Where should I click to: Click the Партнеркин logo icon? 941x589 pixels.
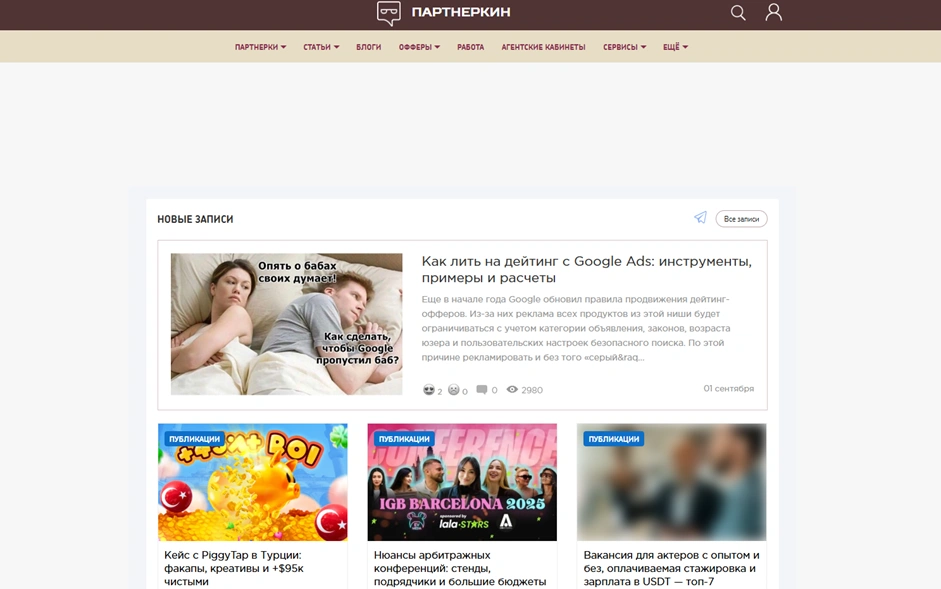pyautogui.click(x=388, y=13)
